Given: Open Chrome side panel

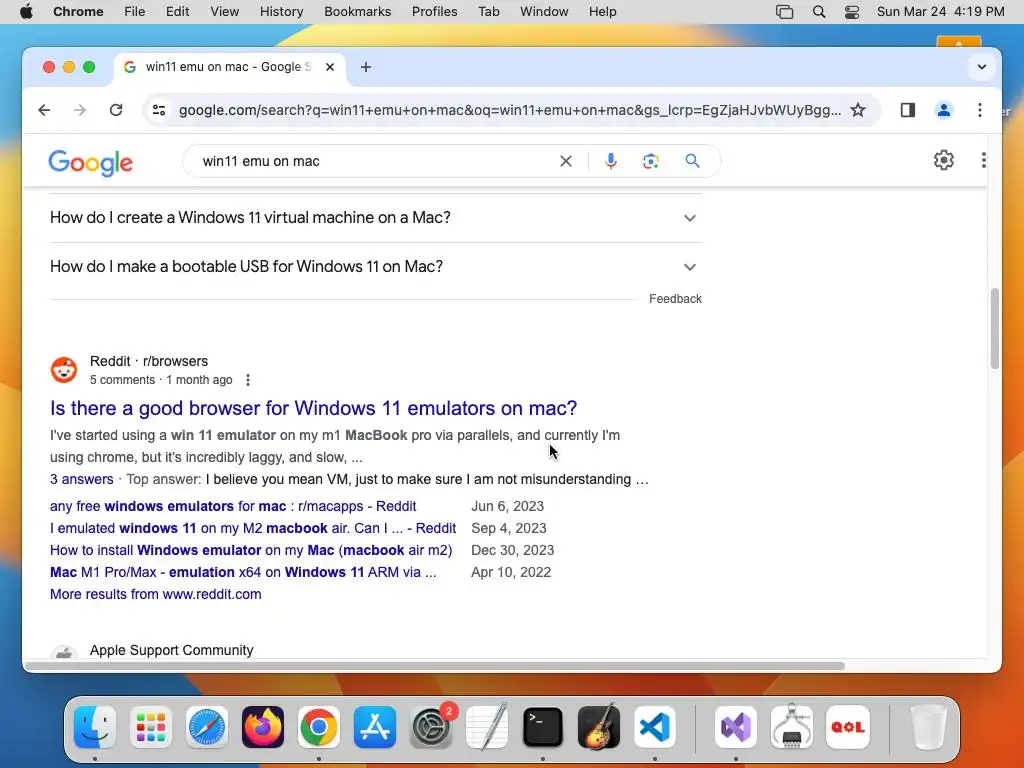Looking at the screenshot, I should [908, 110].
